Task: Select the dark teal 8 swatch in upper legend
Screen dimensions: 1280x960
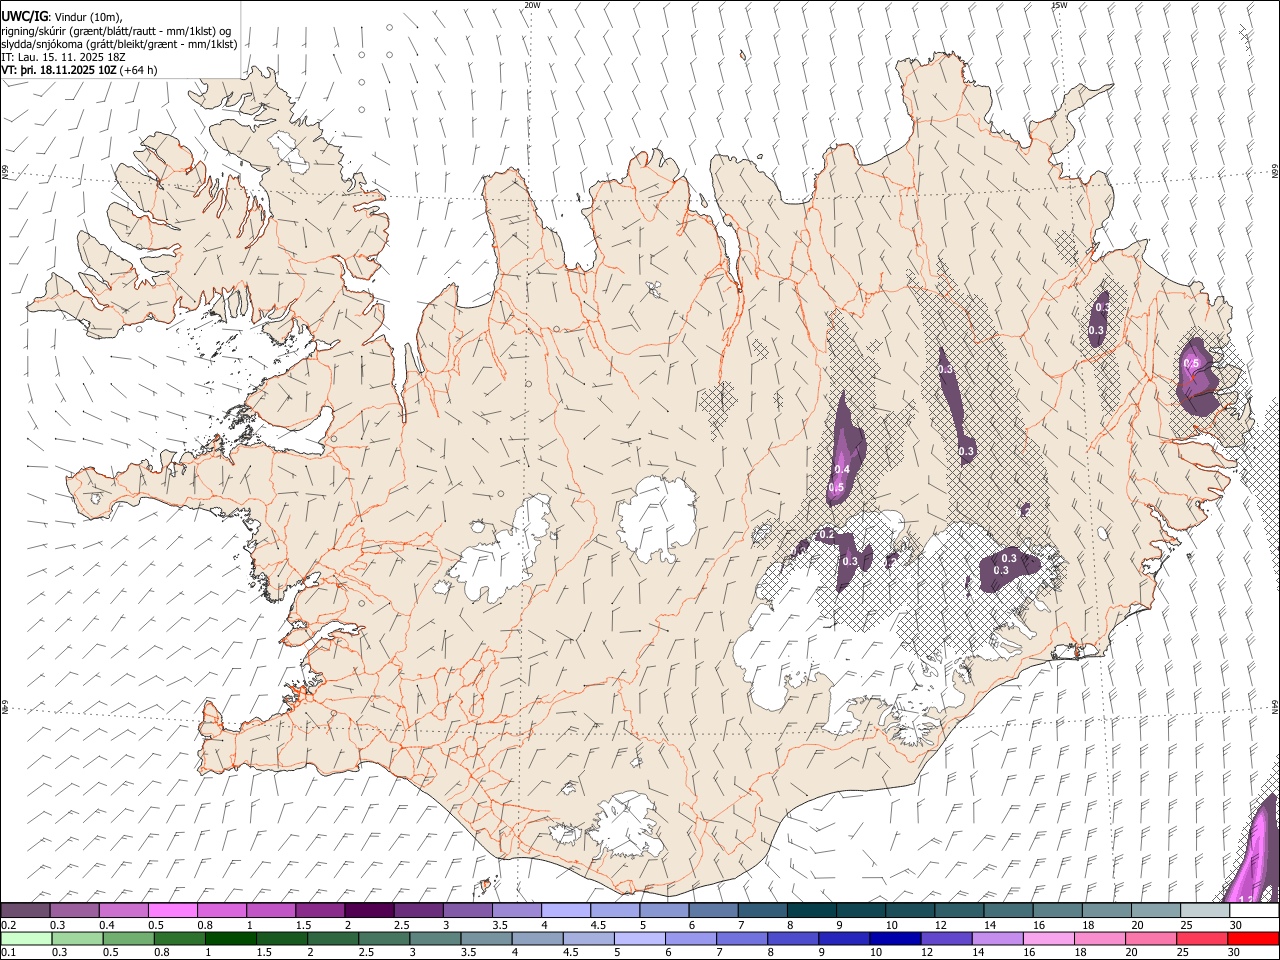Action: point(812,911)
